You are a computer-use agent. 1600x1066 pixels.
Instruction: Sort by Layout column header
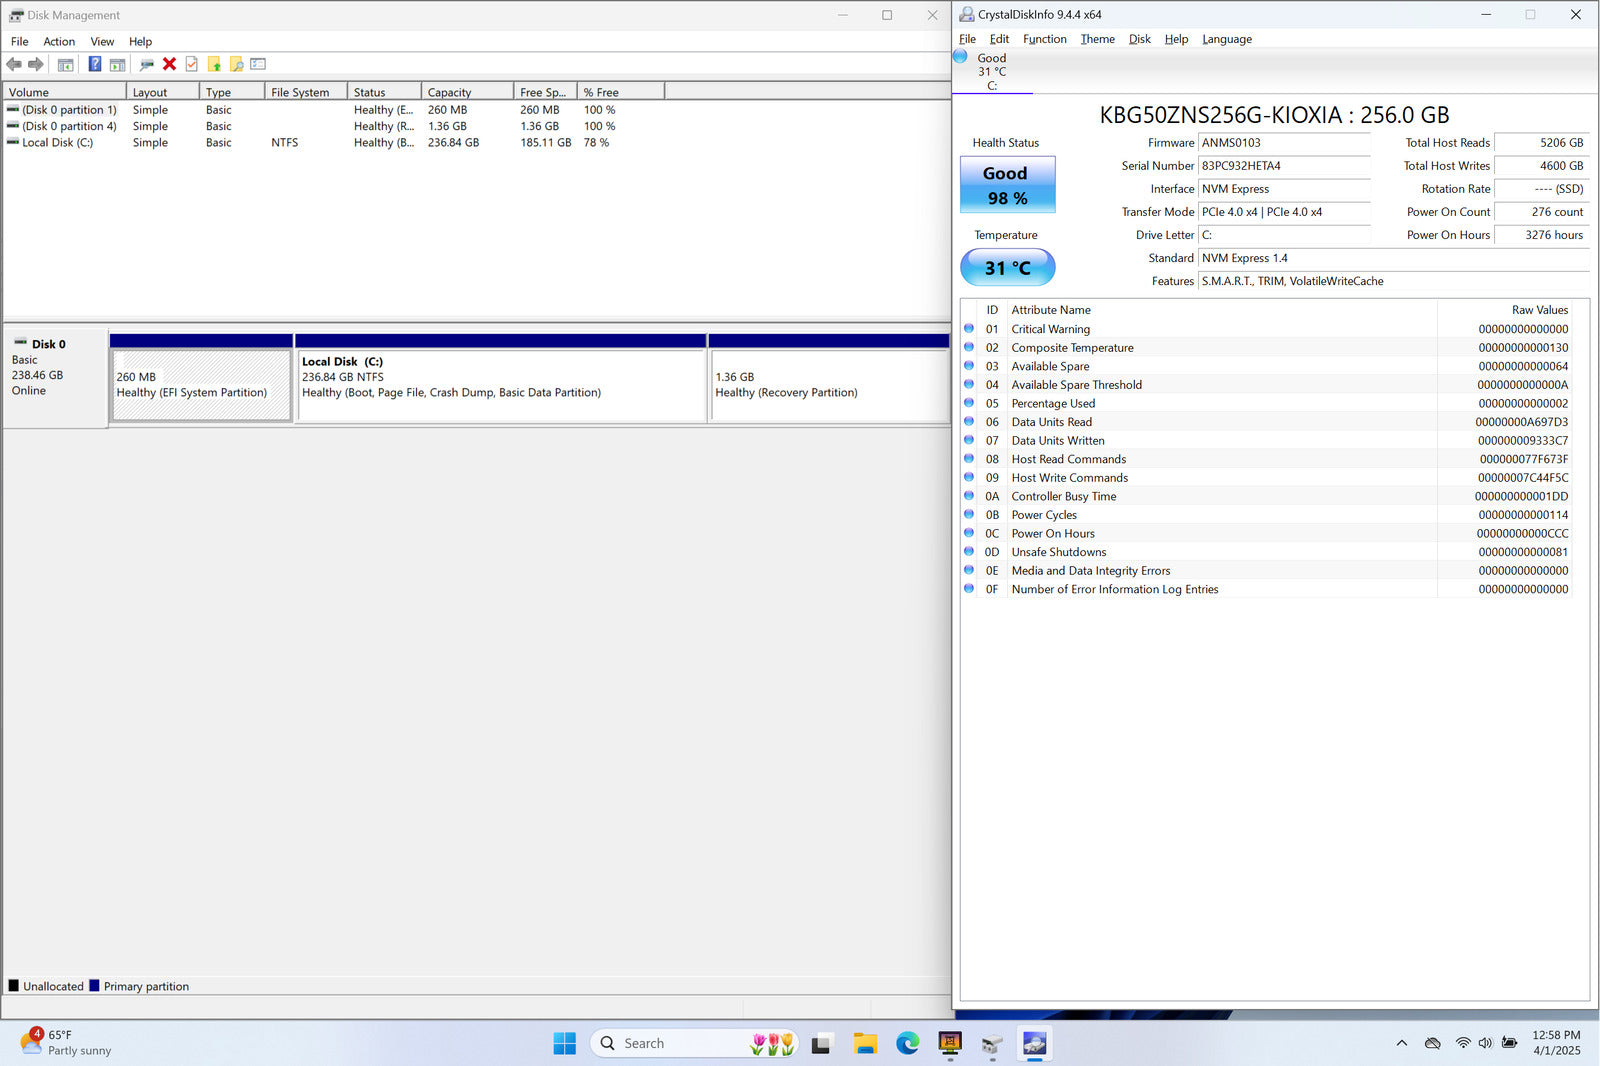(162, 92)
